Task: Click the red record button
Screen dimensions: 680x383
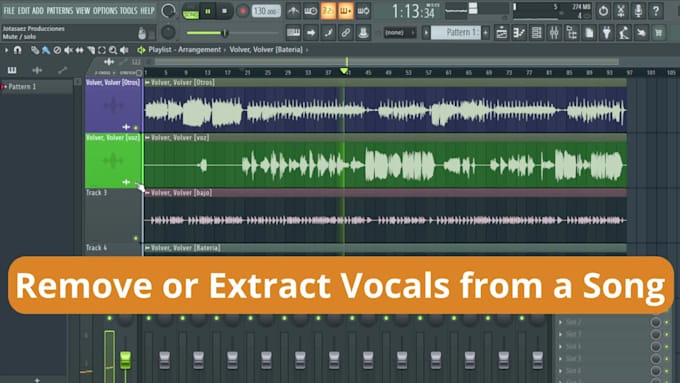Action: click(242, 11)
